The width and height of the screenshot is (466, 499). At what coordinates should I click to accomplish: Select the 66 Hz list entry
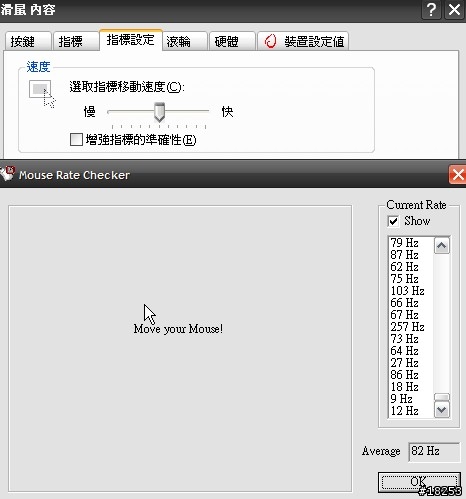click(411, 303)
